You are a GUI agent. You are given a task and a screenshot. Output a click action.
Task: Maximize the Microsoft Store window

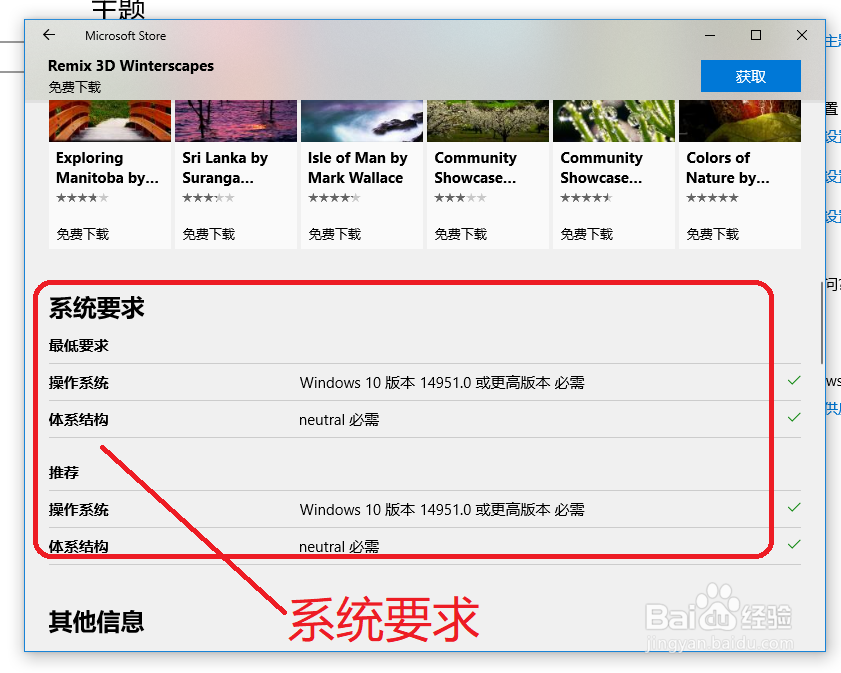[x=756, y=35]
